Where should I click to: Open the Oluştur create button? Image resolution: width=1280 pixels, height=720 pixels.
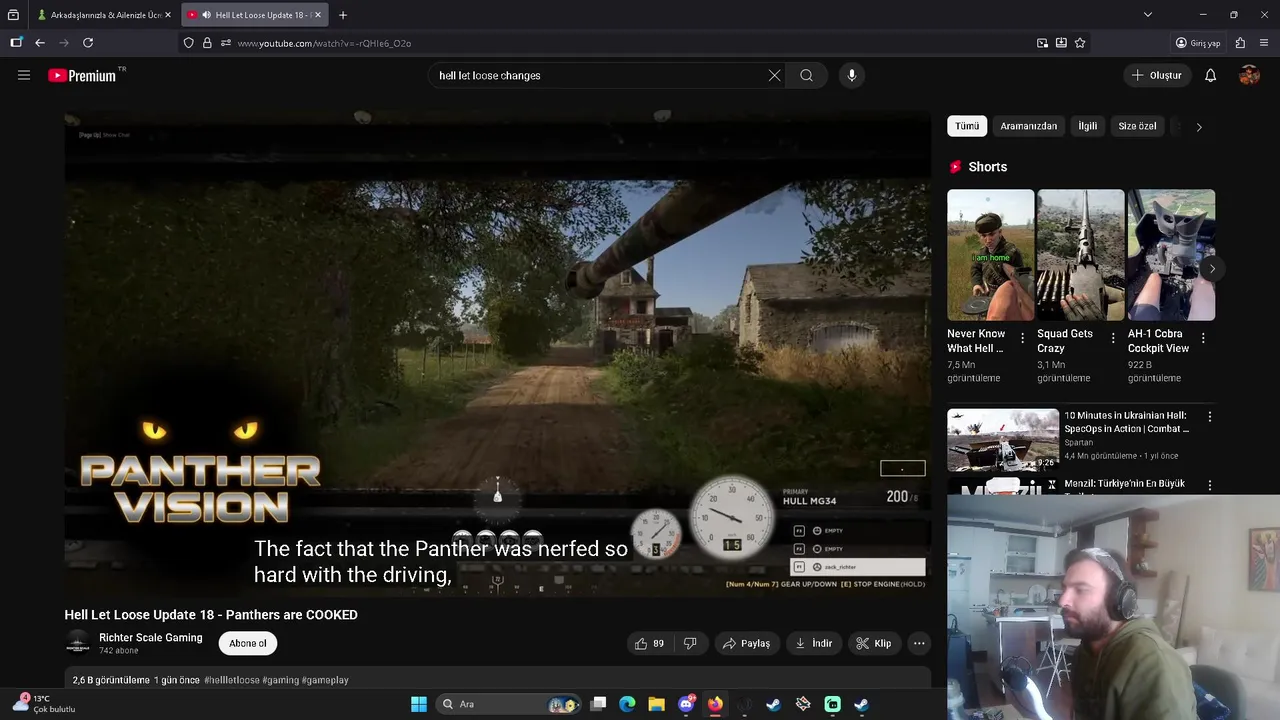[x=1157, y=75]
